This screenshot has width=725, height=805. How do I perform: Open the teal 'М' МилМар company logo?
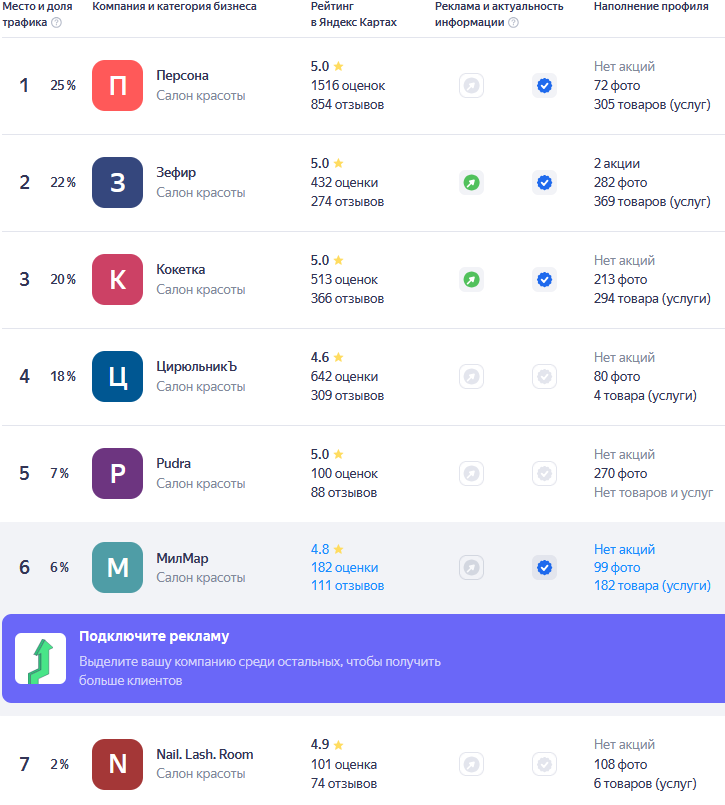pyautogui.click(x=117, y=568)
